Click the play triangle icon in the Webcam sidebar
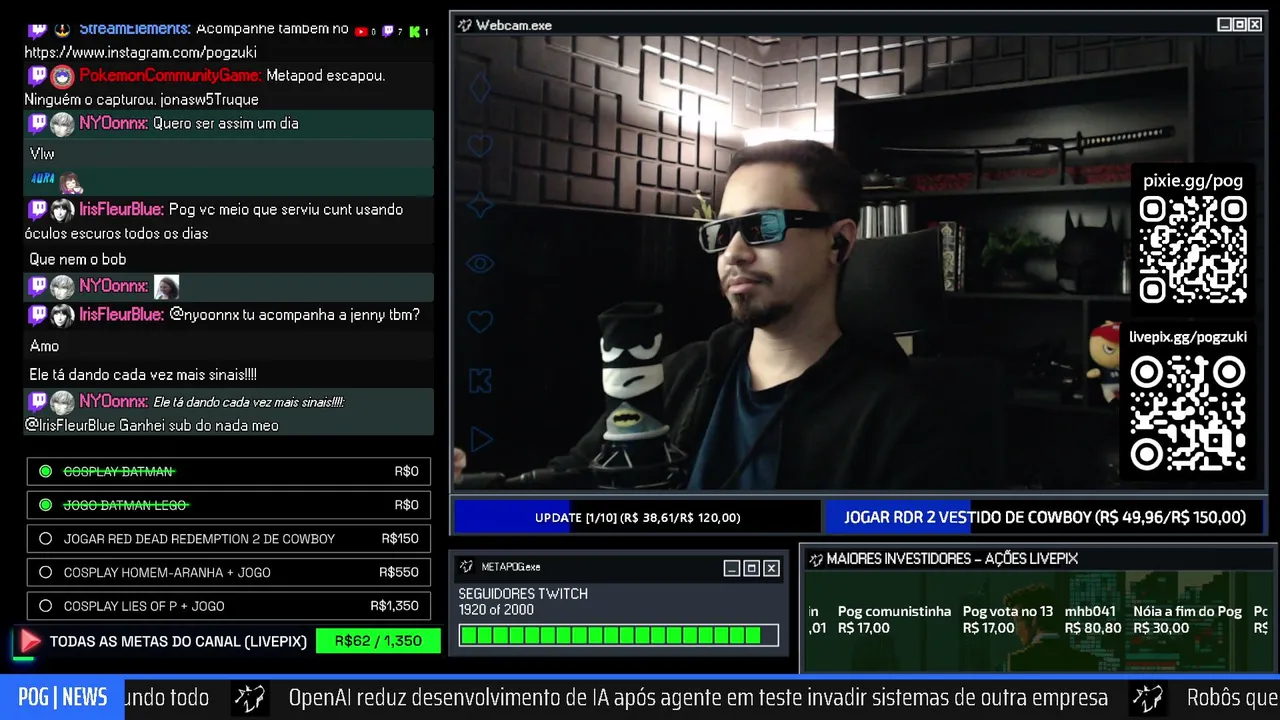The width and height of the screenshot is (1280, 720). click(x=481, y=438)
